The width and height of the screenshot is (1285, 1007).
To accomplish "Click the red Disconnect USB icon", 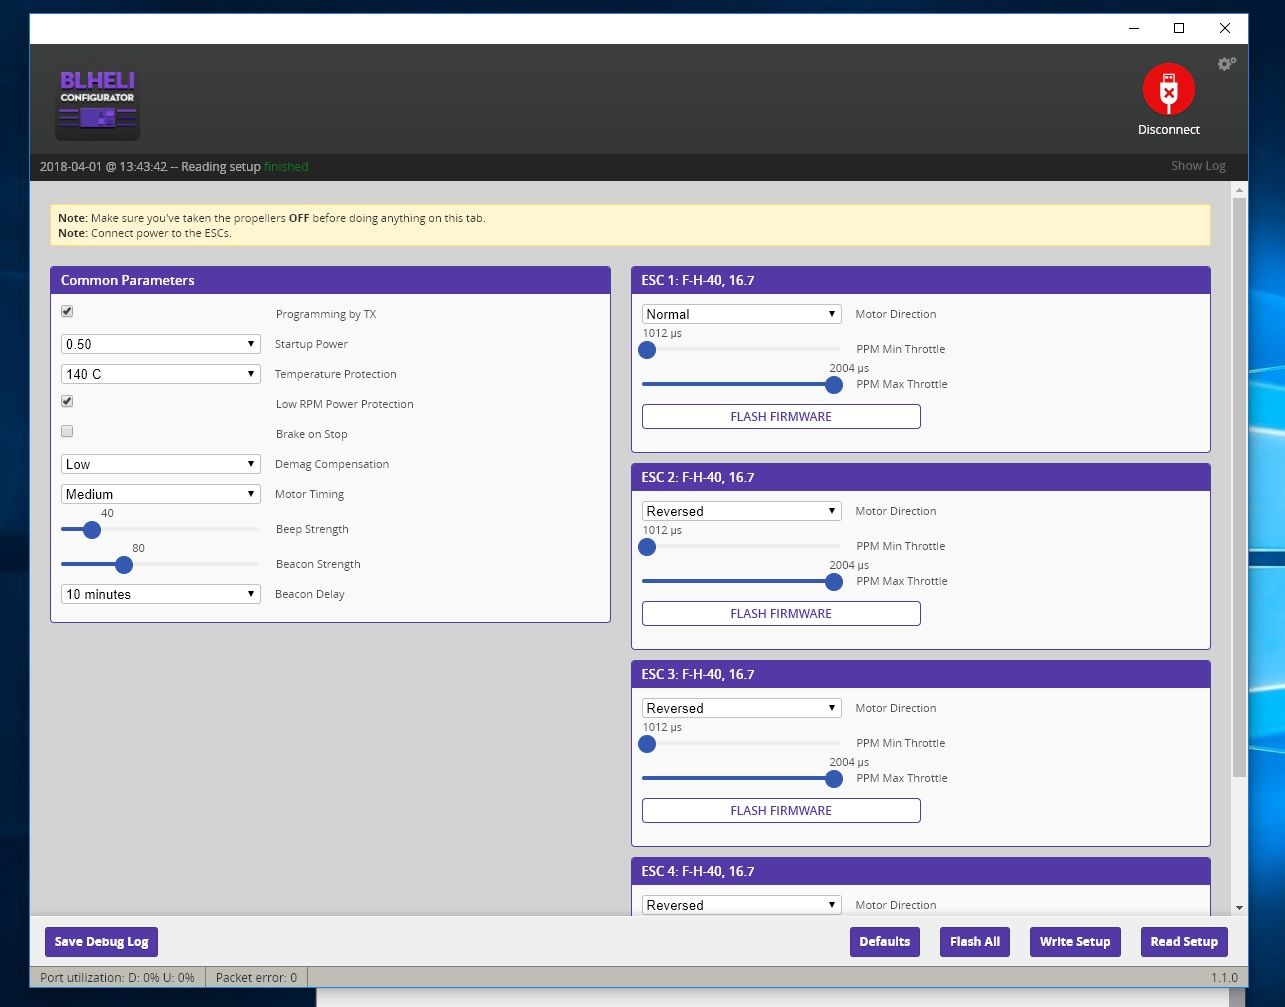I will pos(1168,89).
